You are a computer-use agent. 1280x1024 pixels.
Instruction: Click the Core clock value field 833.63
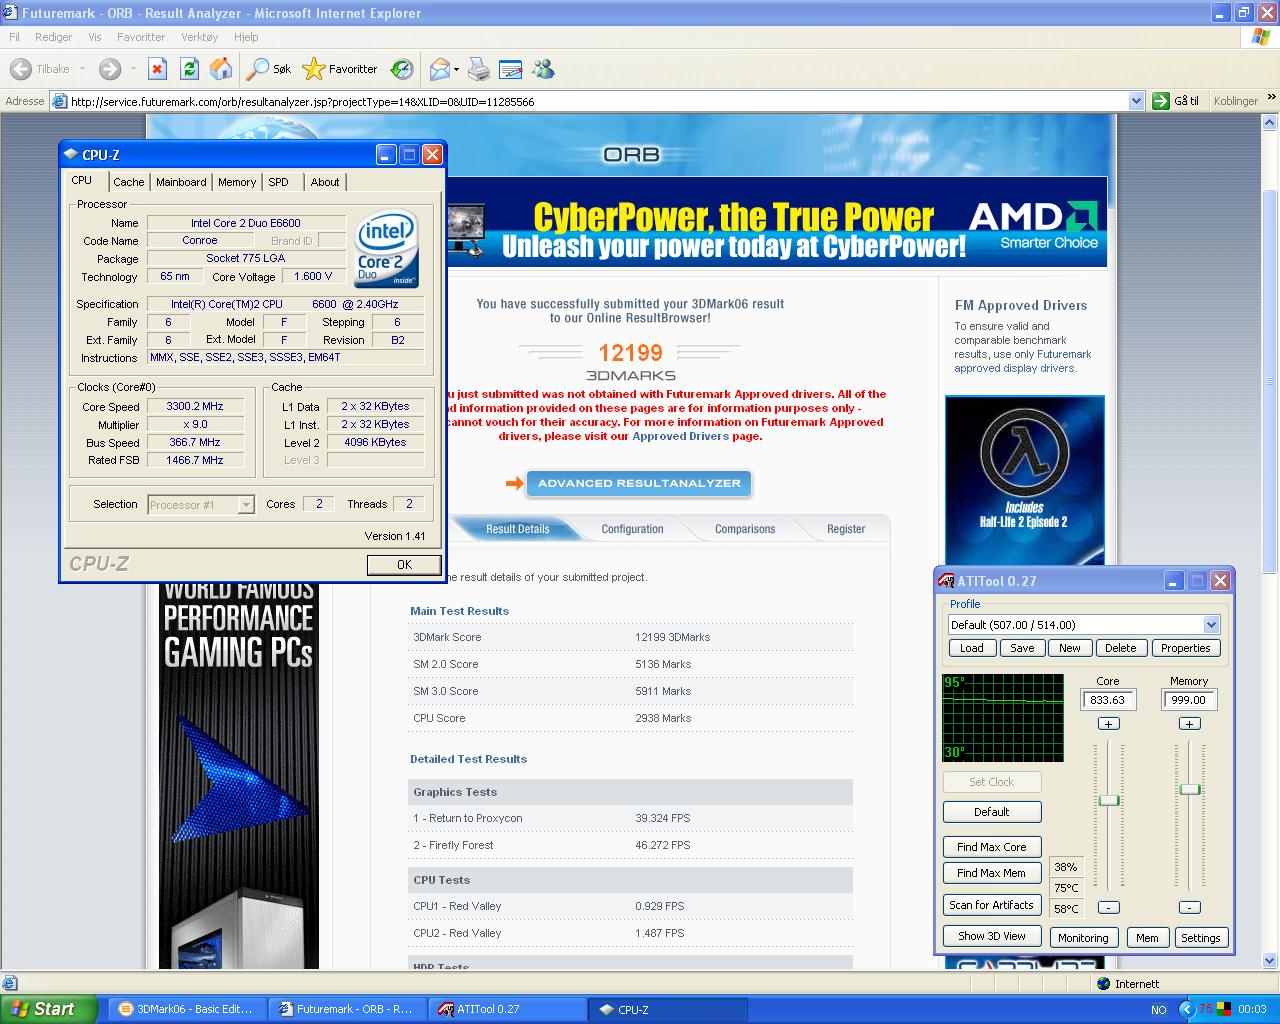[x=1108, y=700]
